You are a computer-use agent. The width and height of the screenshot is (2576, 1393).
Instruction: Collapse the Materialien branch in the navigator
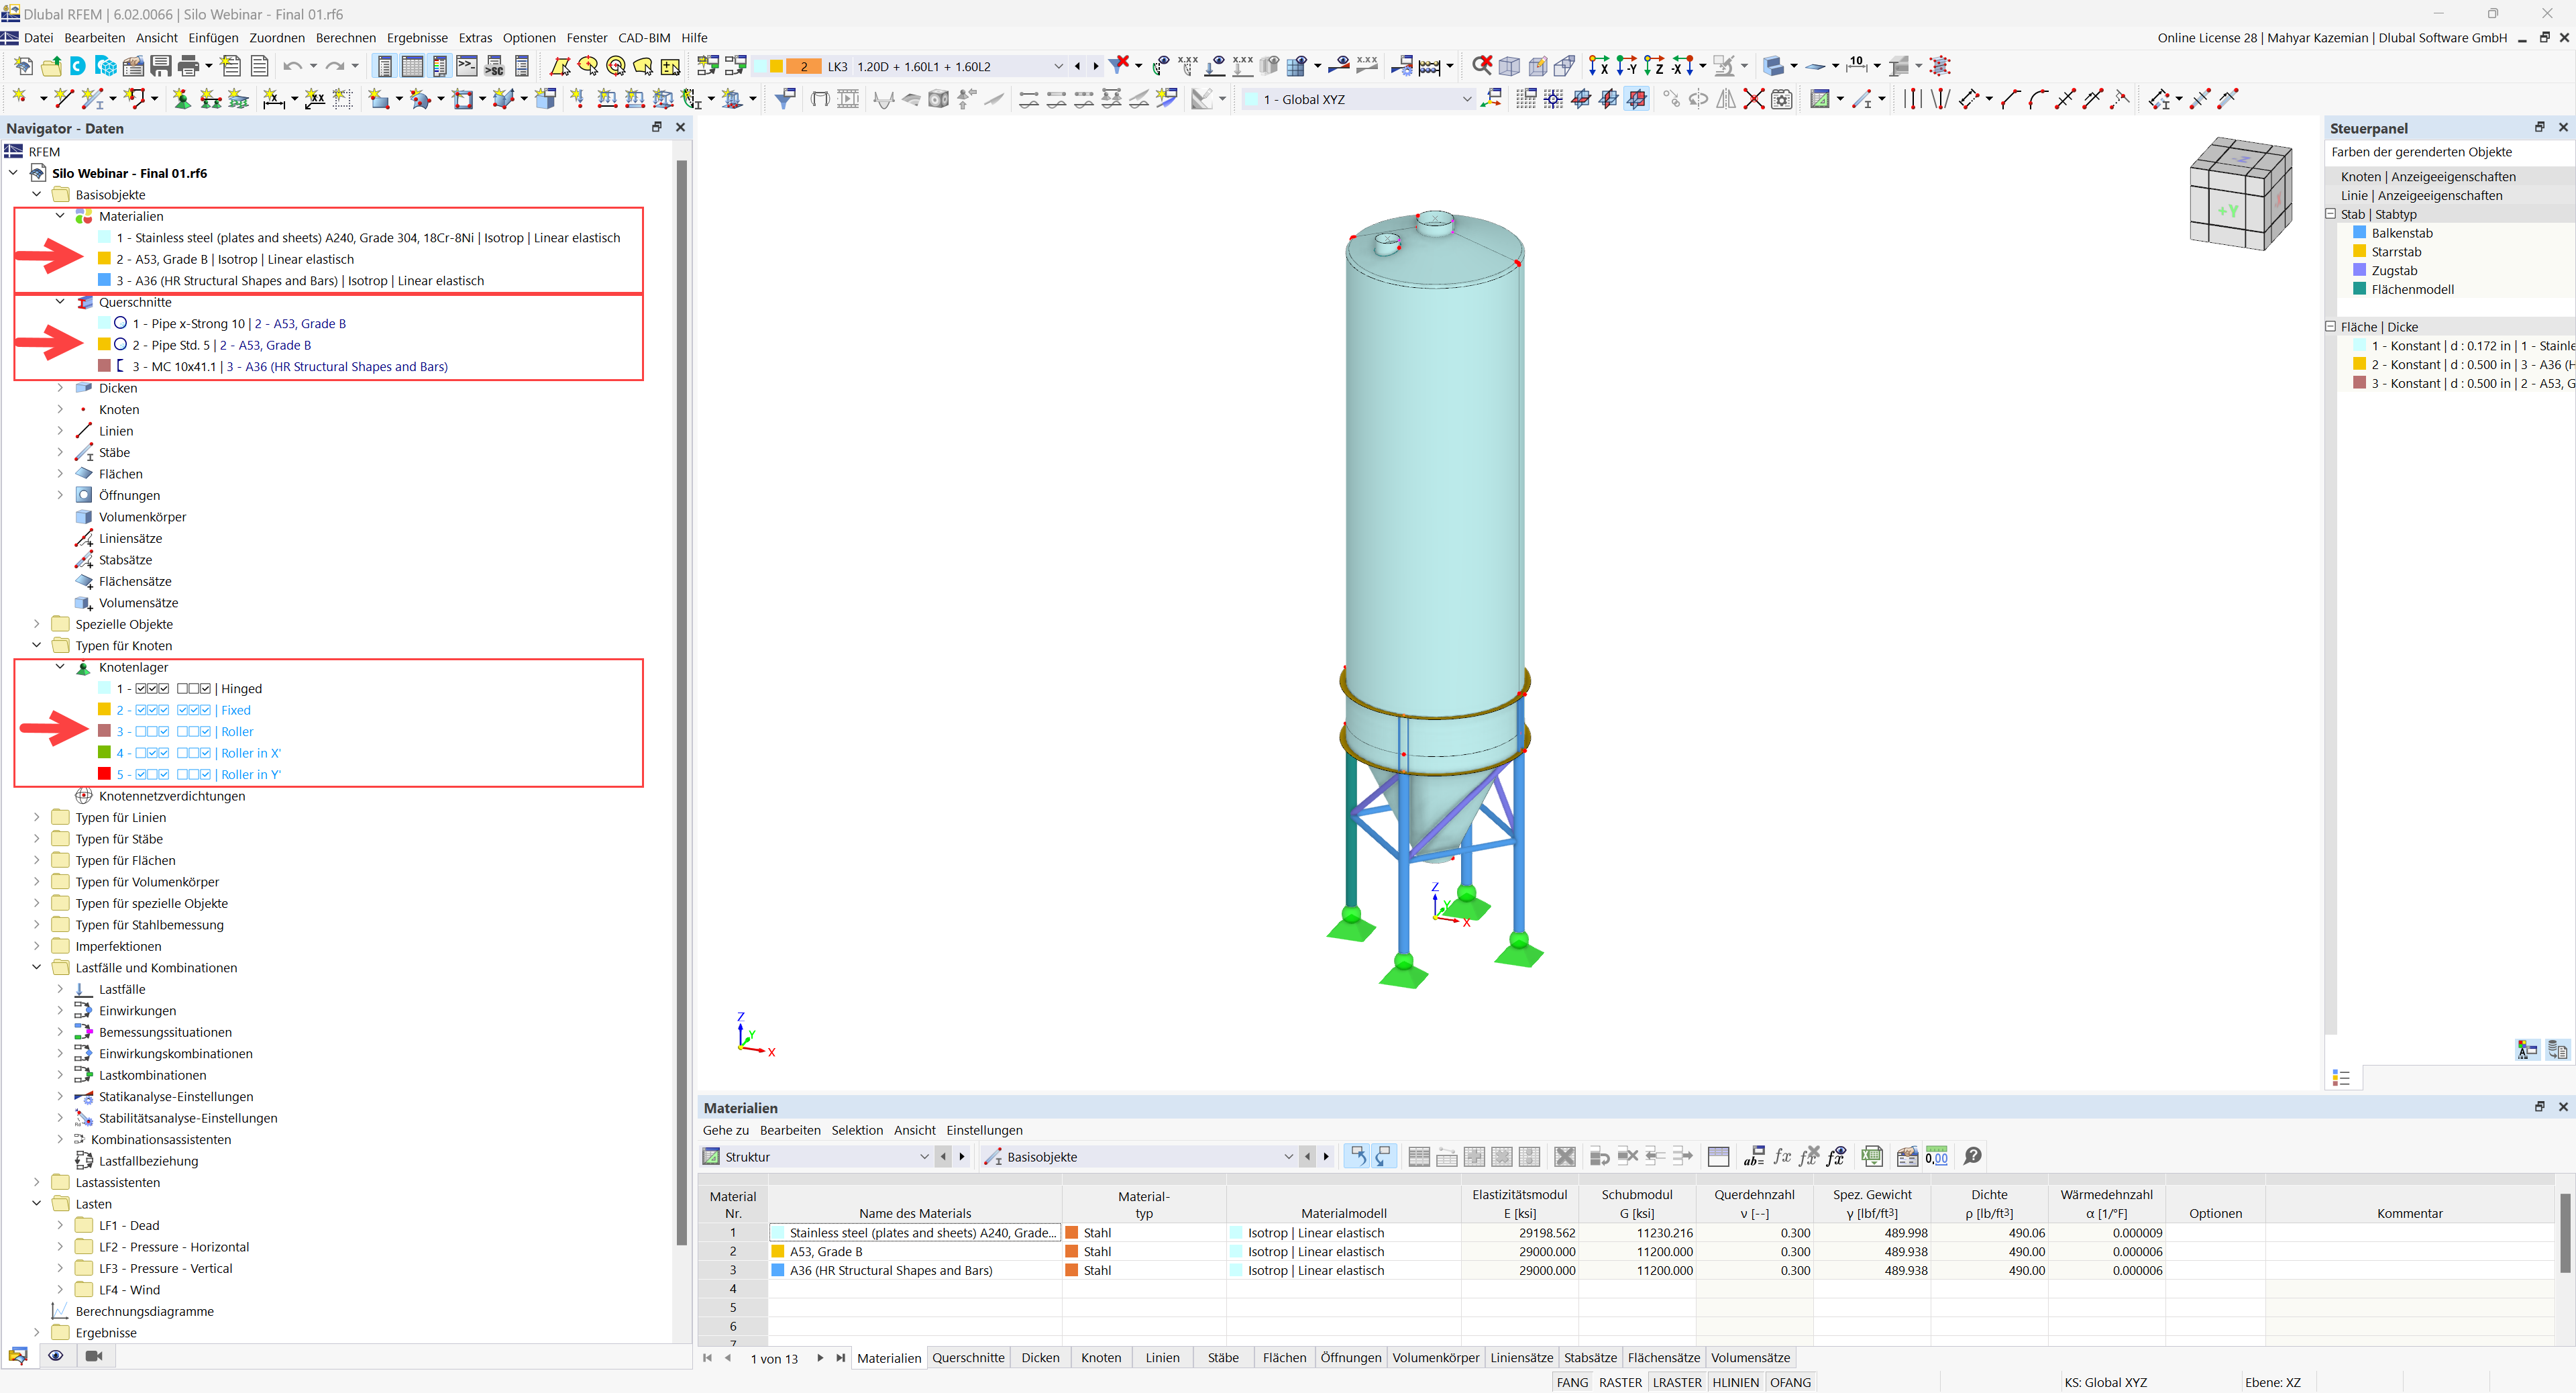click(x=60, y=216)
